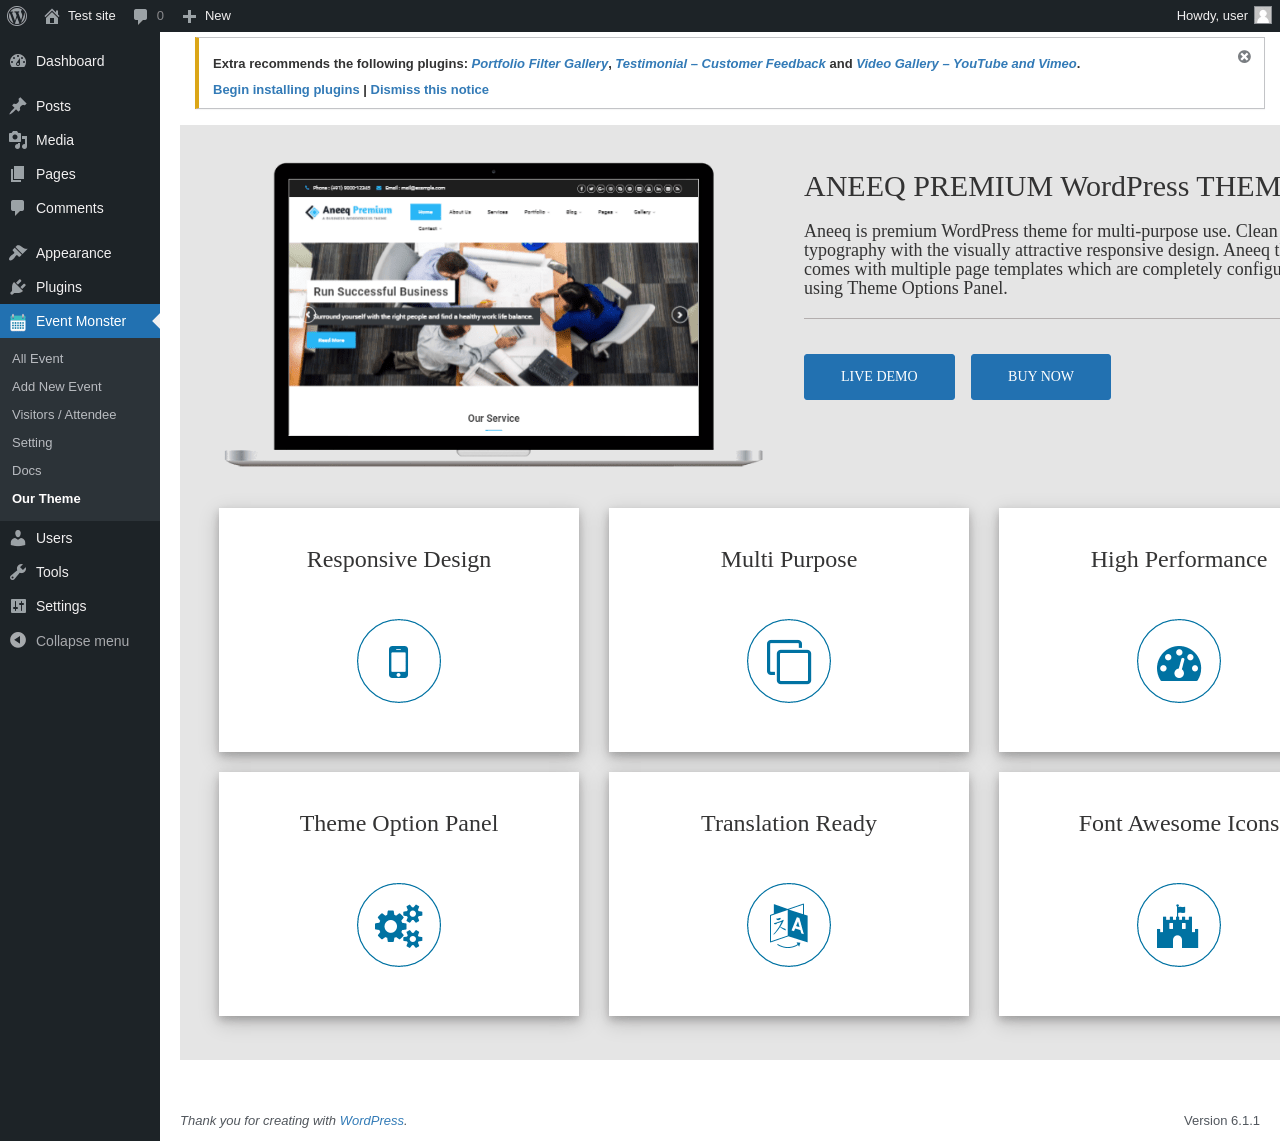The image size is (1280, 1141).
Task: Click the Users person icon
Action: (x=18, y=538)
